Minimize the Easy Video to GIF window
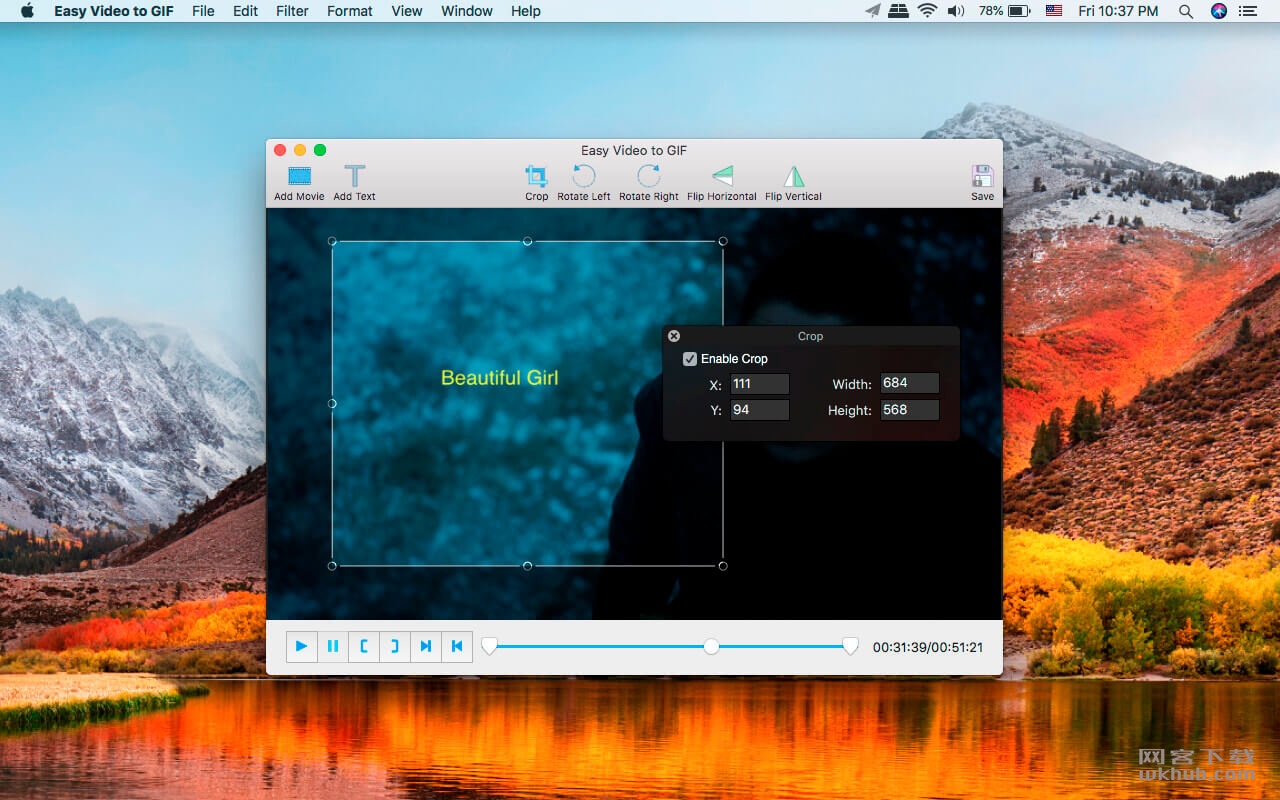1280x800 pixels. (300, 150)
